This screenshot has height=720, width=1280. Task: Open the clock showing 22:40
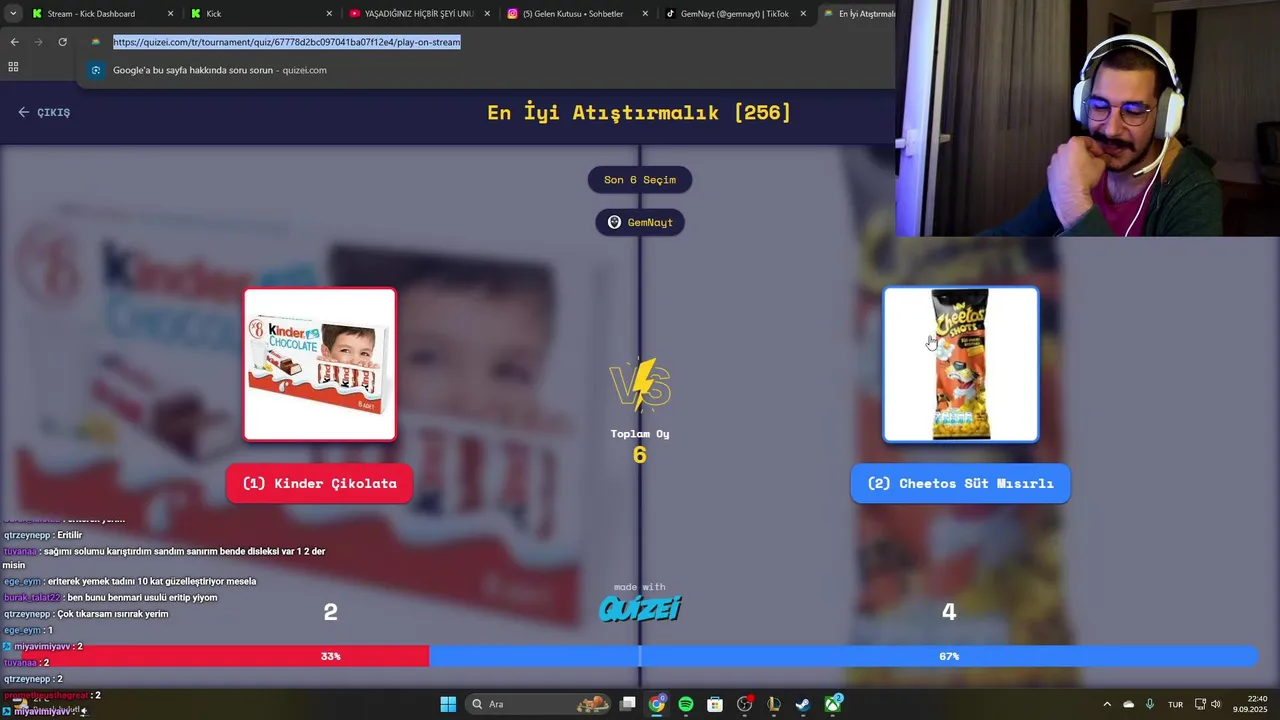pyautogui.click(x=1250, y=704)
